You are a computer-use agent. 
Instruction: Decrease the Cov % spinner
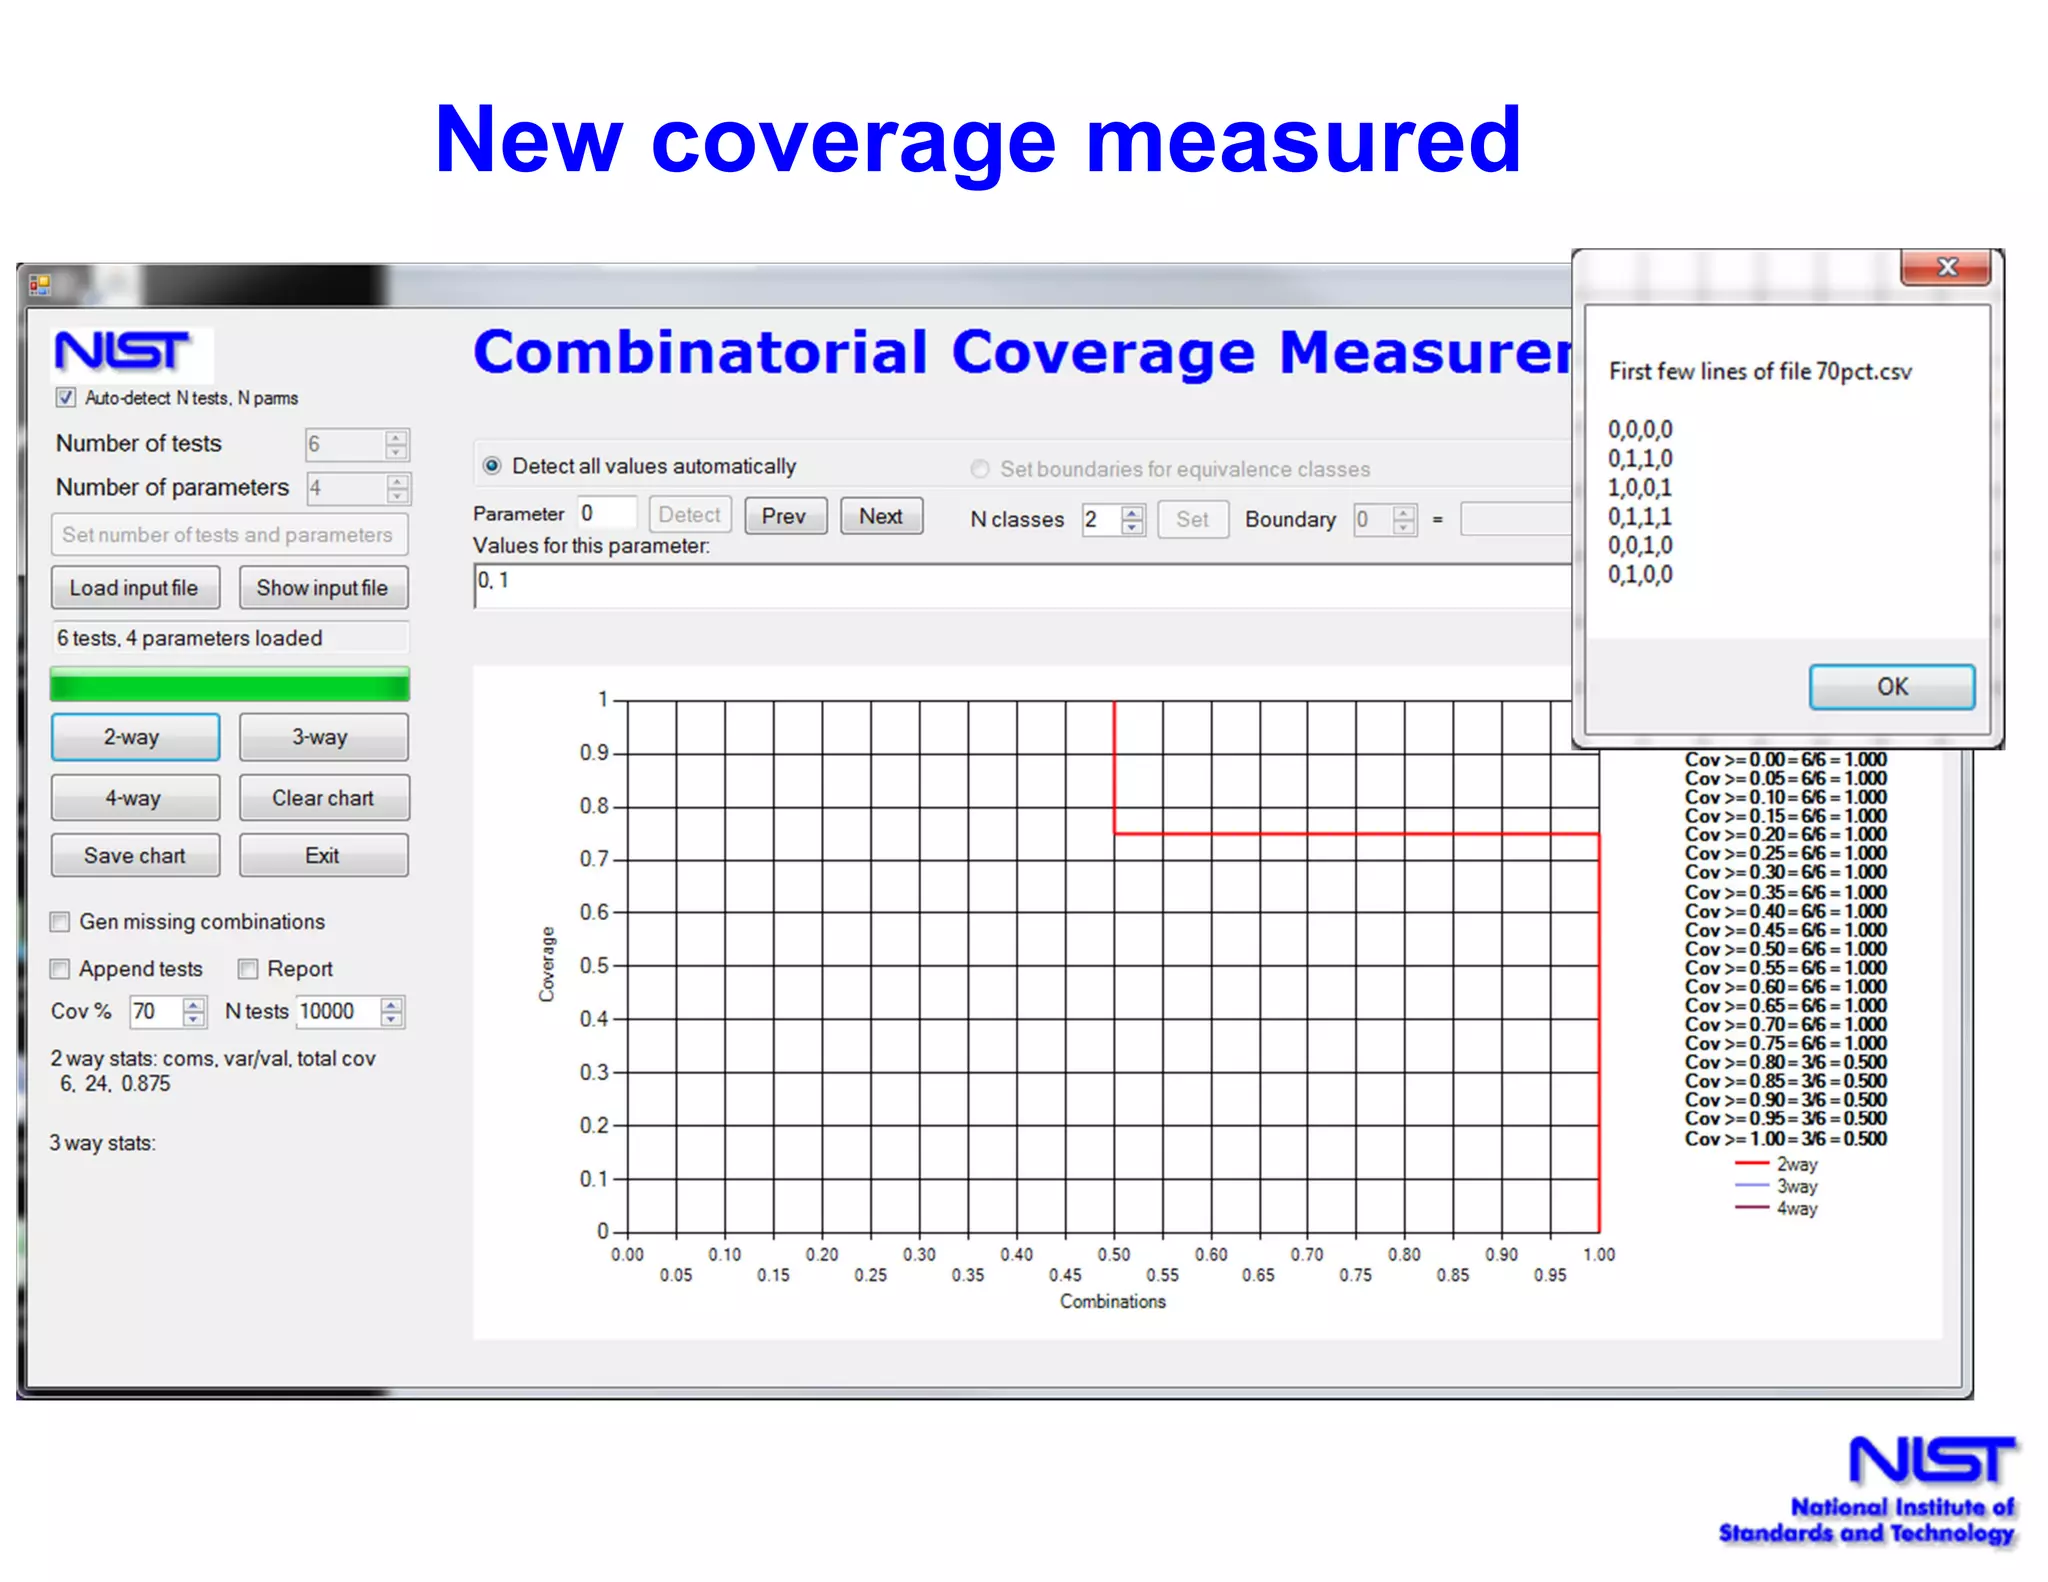coord(194,1019)
